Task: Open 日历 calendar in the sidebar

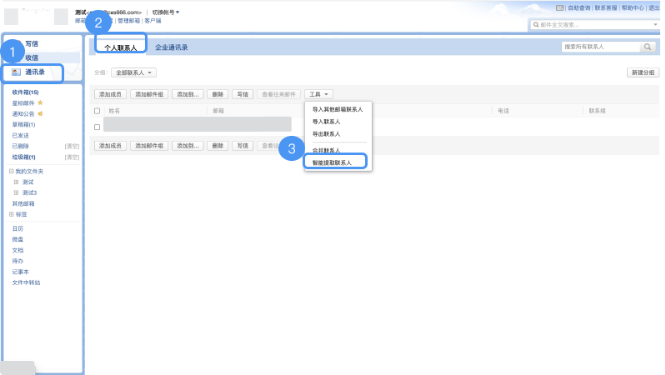Action: pyautogui.click(x=18, y=229)
